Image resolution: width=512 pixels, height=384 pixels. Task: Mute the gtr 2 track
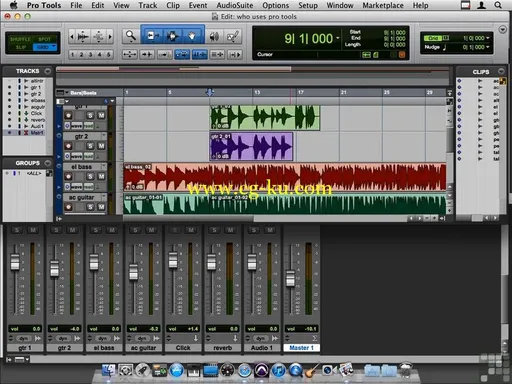click(101, 146)
